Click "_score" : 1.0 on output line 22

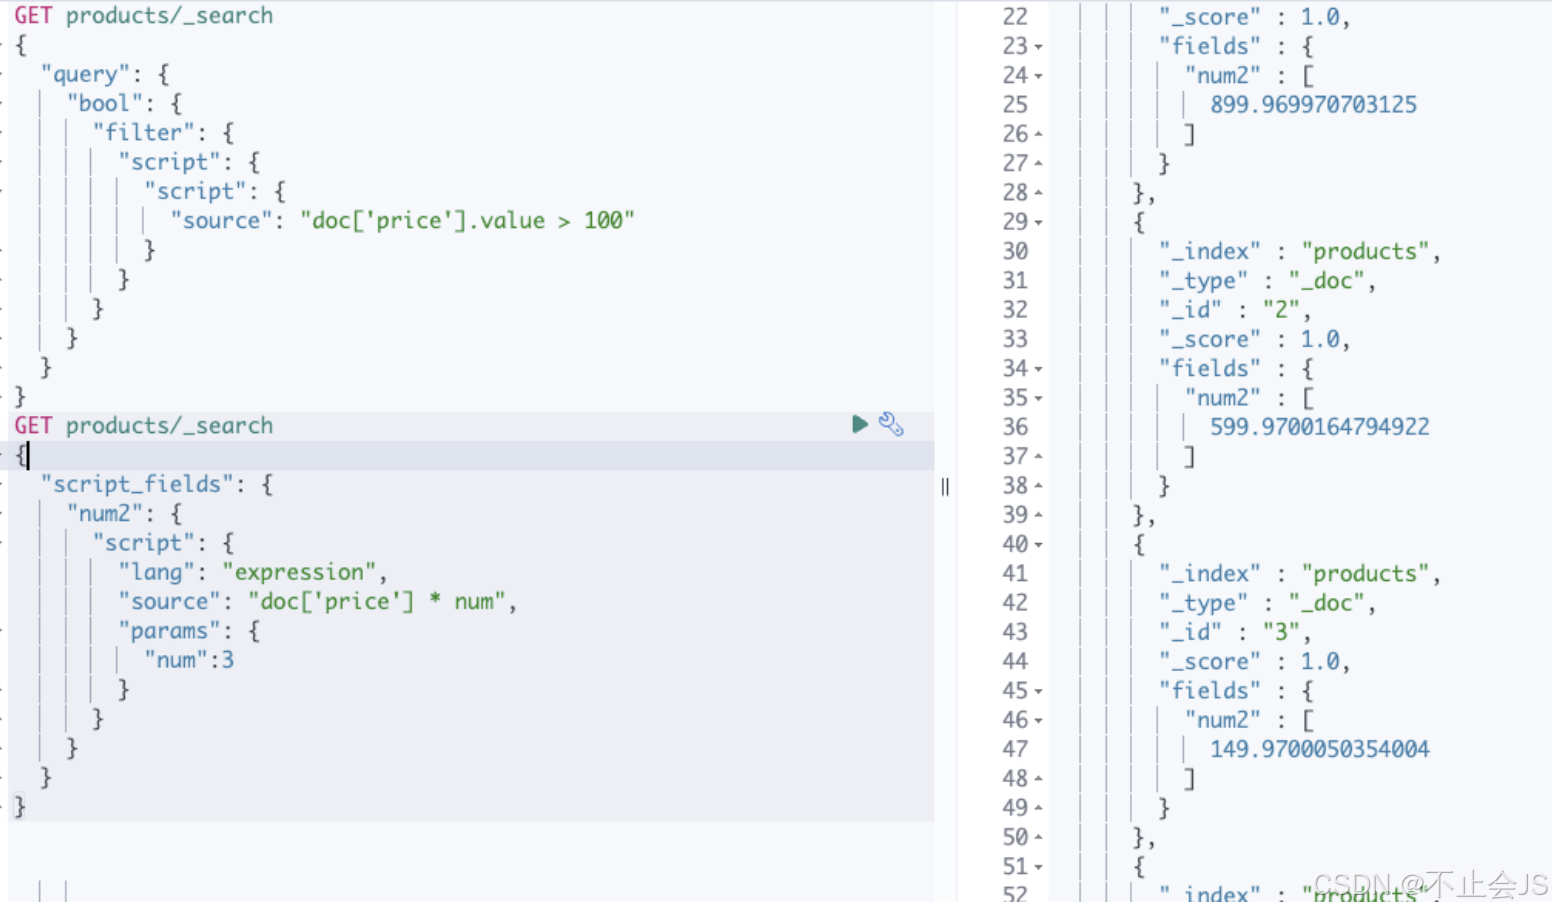1254,17
